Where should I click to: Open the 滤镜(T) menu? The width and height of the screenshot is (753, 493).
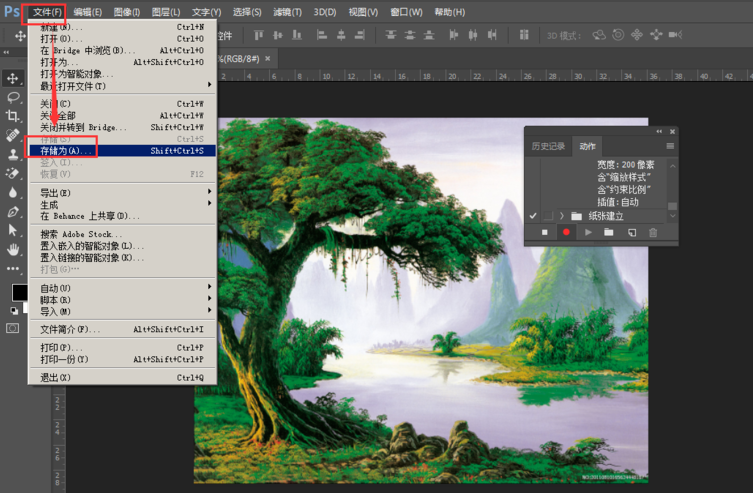[x=288, y=12]
